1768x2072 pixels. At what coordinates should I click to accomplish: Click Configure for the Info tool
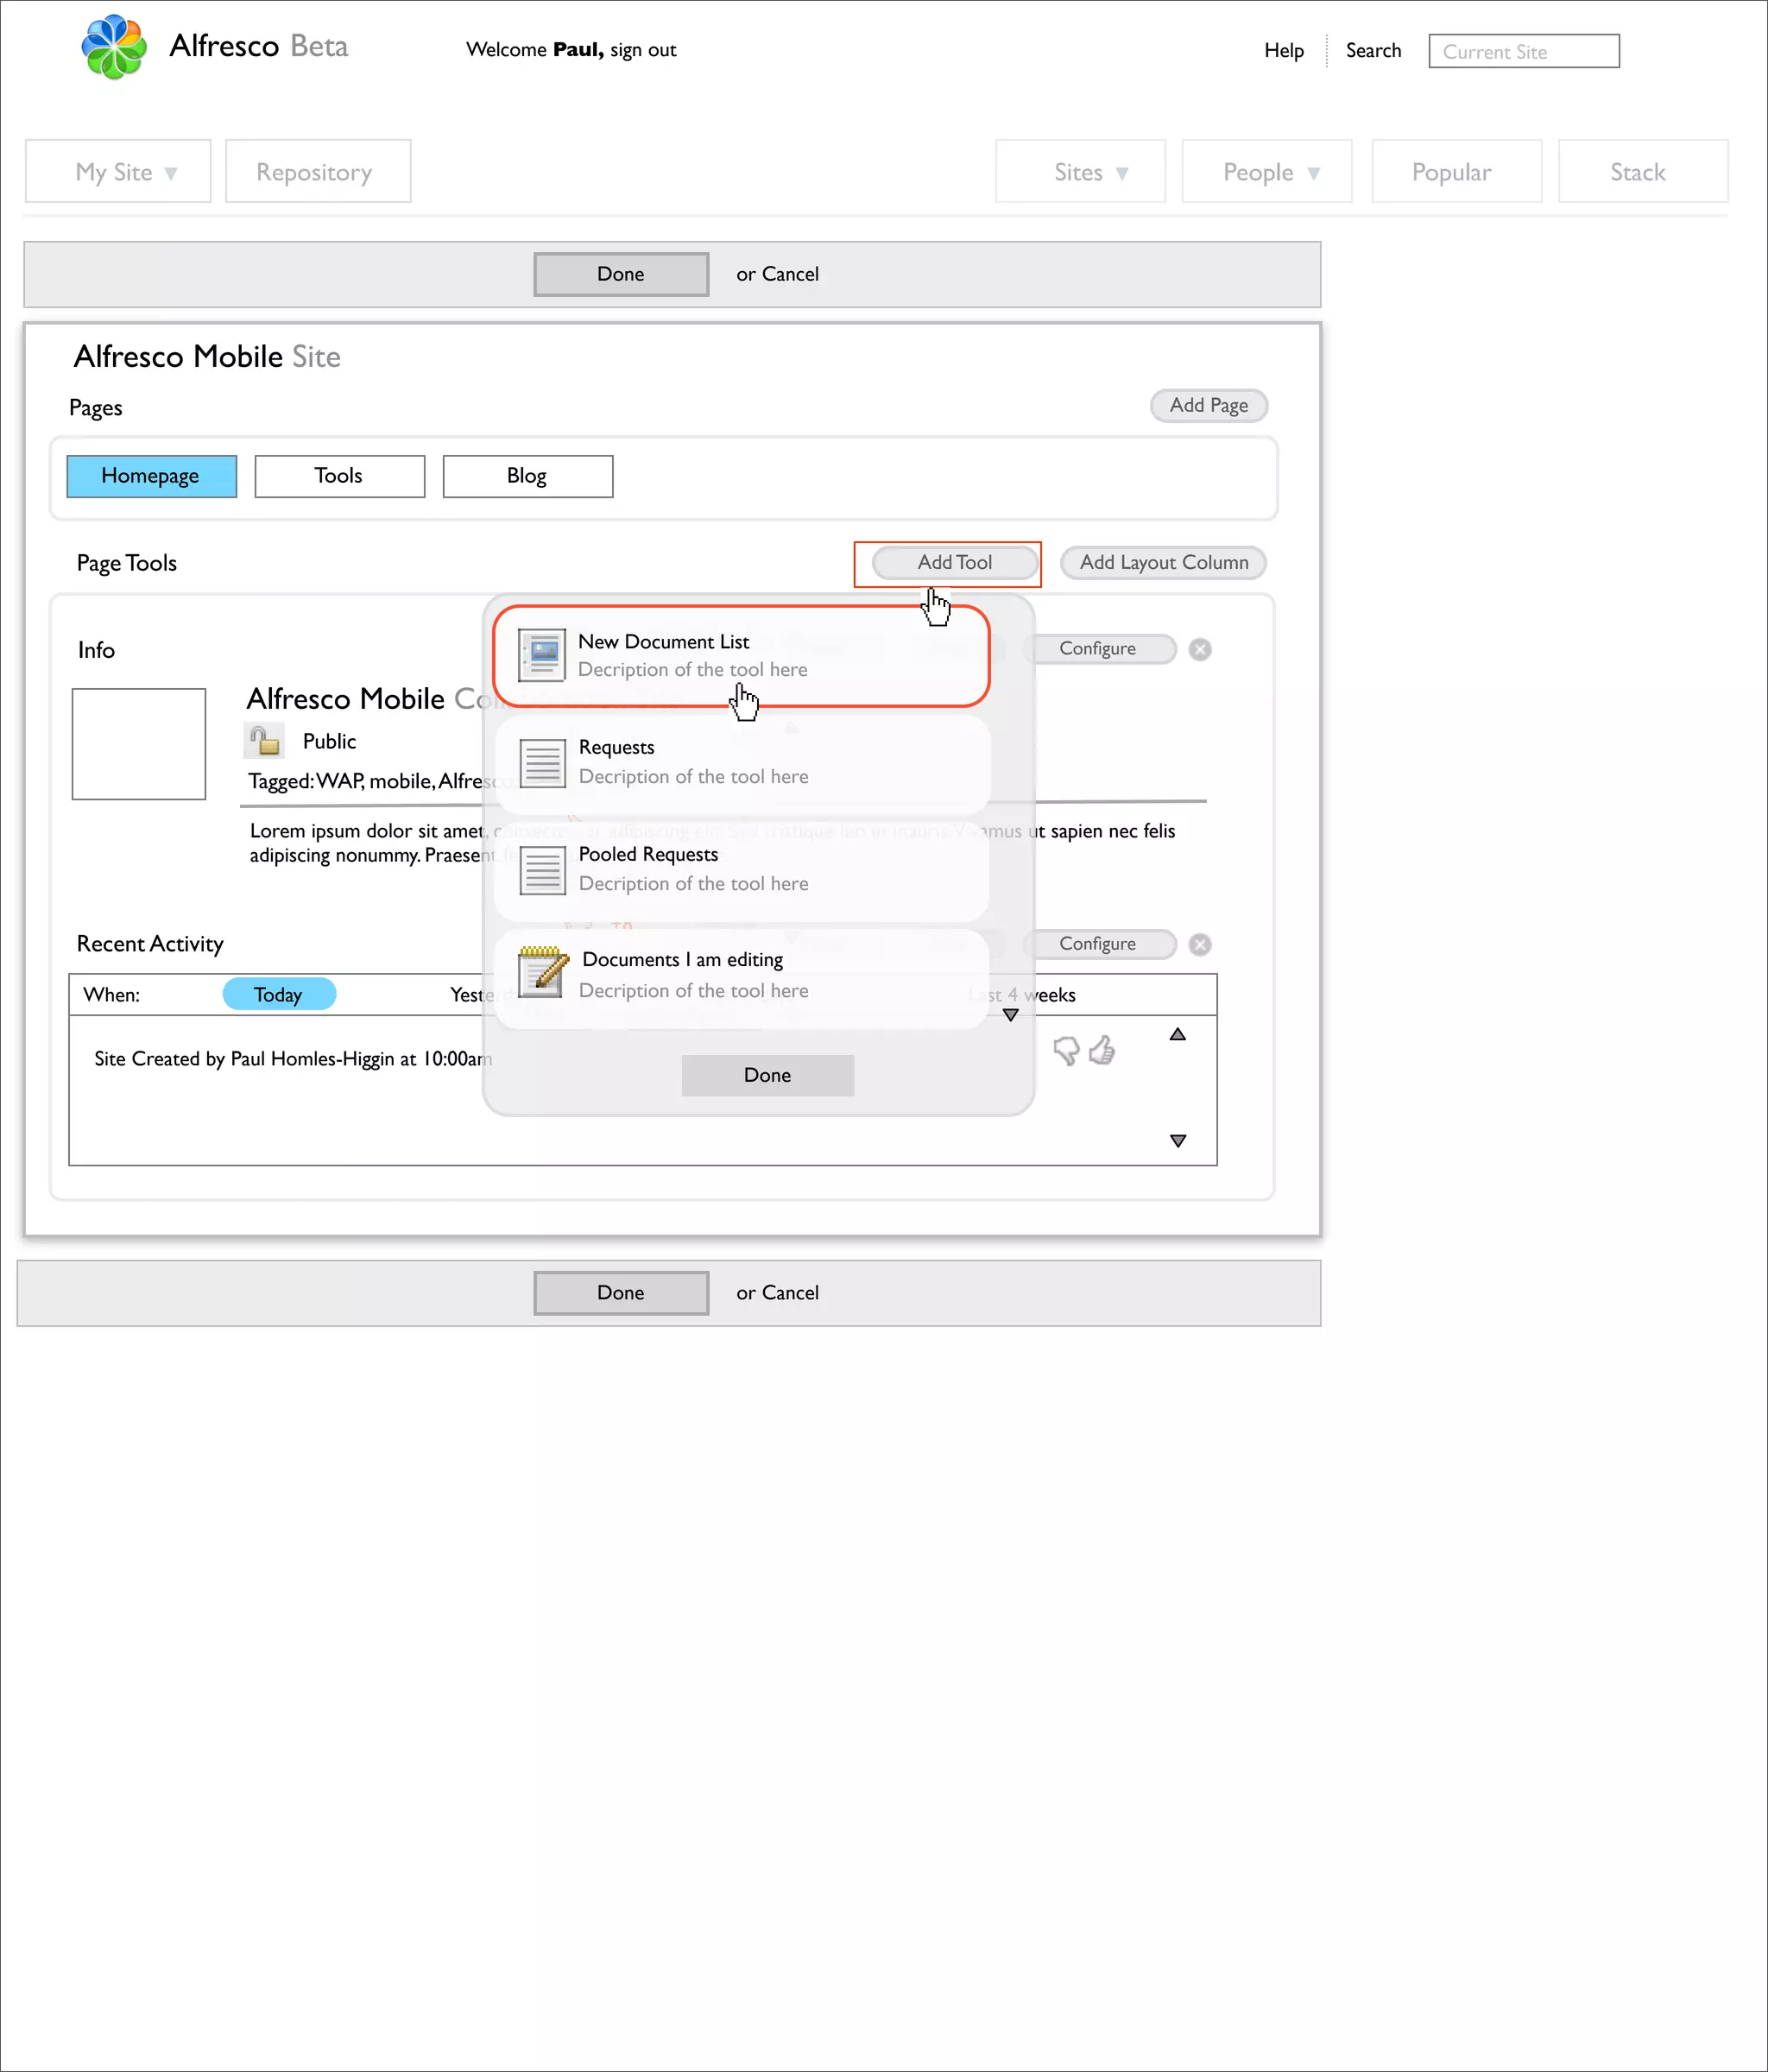(1098, 649)
